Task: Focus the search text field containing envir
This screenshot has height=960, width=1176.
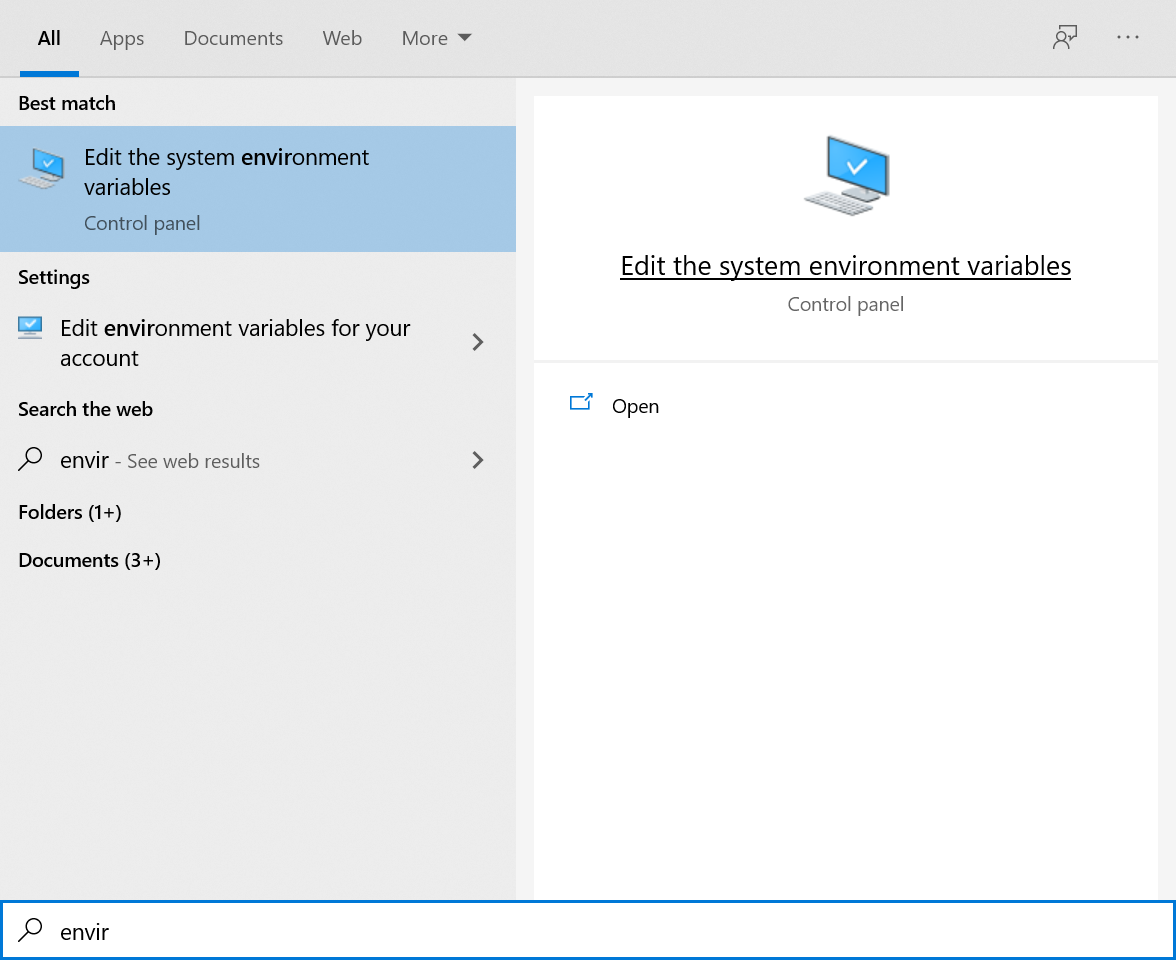Action: 600,931
